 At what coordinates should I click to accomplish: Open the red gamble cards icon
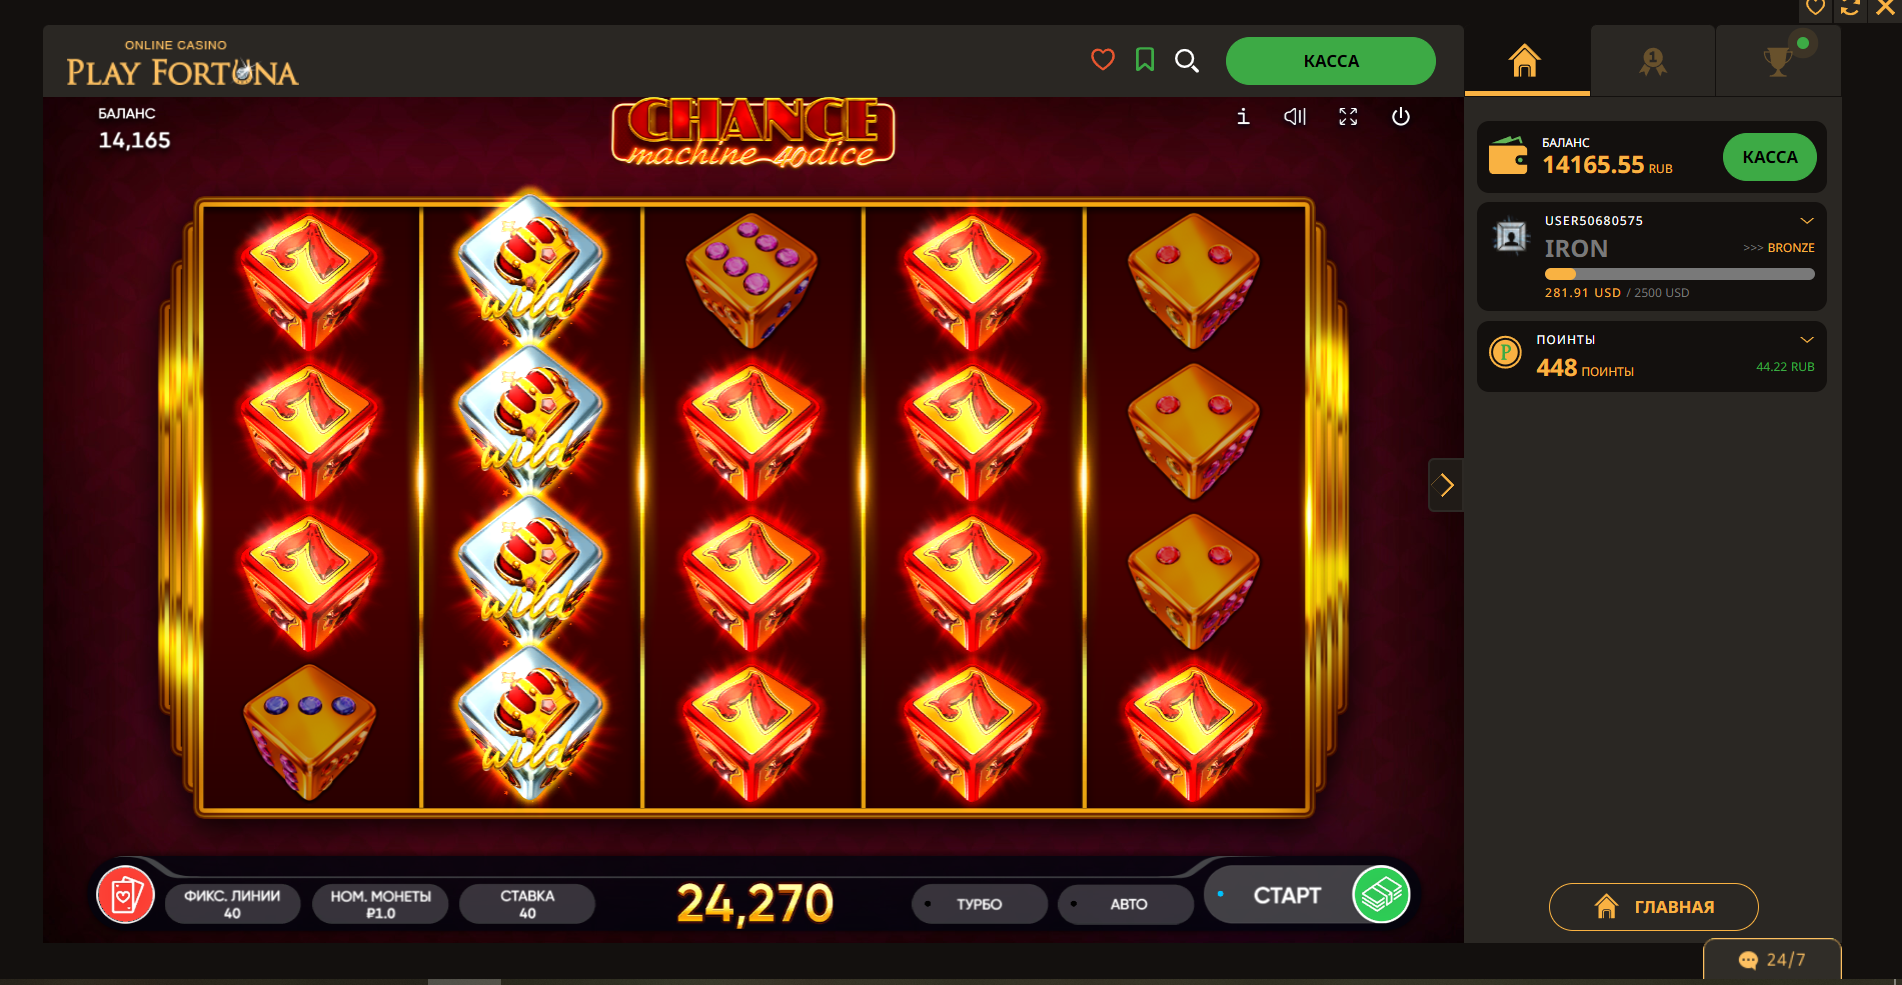coord(125,894)
